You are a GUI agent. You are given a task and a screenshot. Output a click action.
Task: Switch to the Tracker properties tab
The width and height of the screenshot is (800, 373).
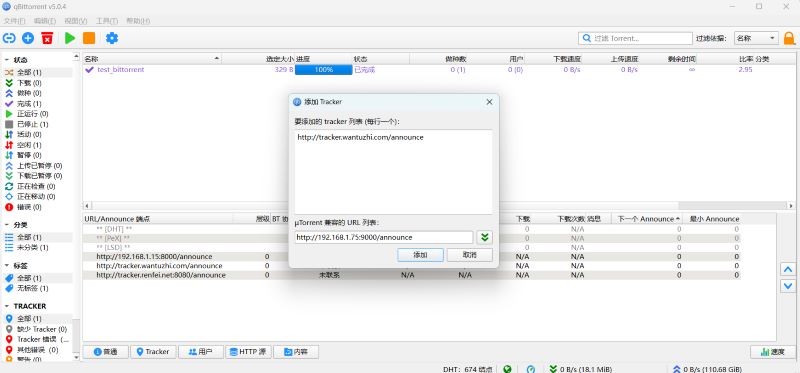[153, 352]
